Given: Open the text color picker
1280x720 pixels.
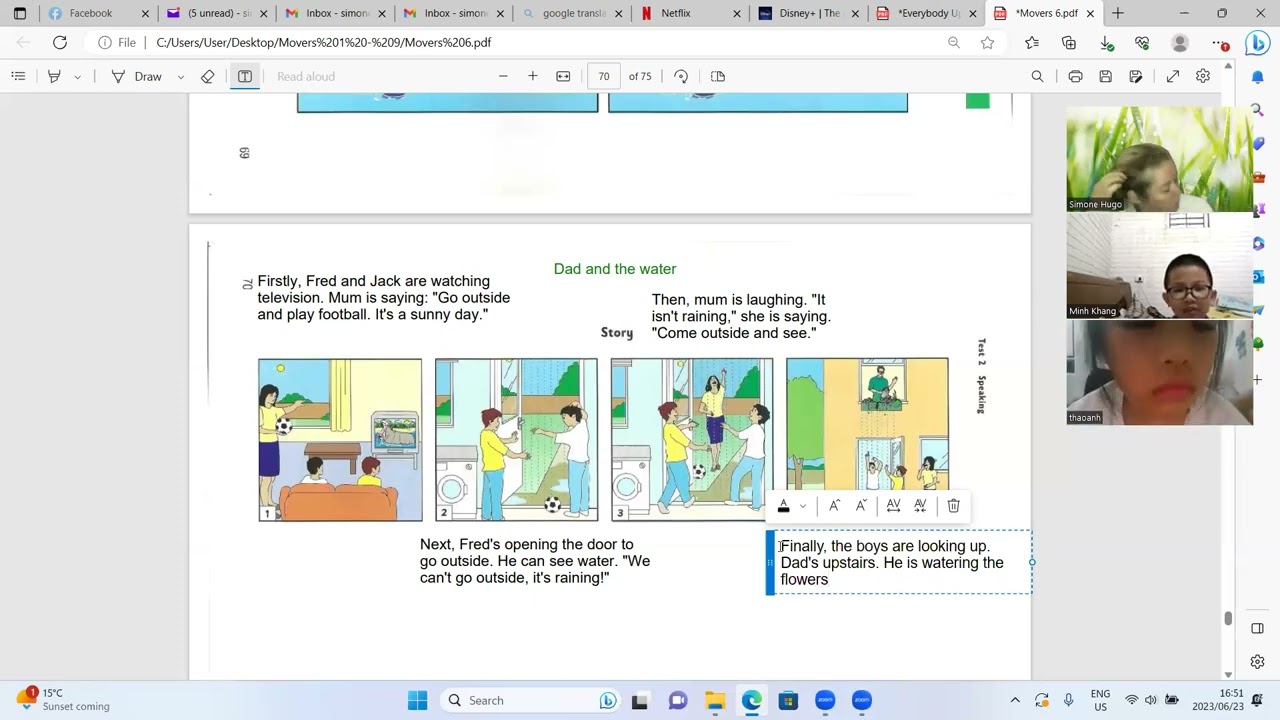Looking at the screenshot, I should (784, 506).
